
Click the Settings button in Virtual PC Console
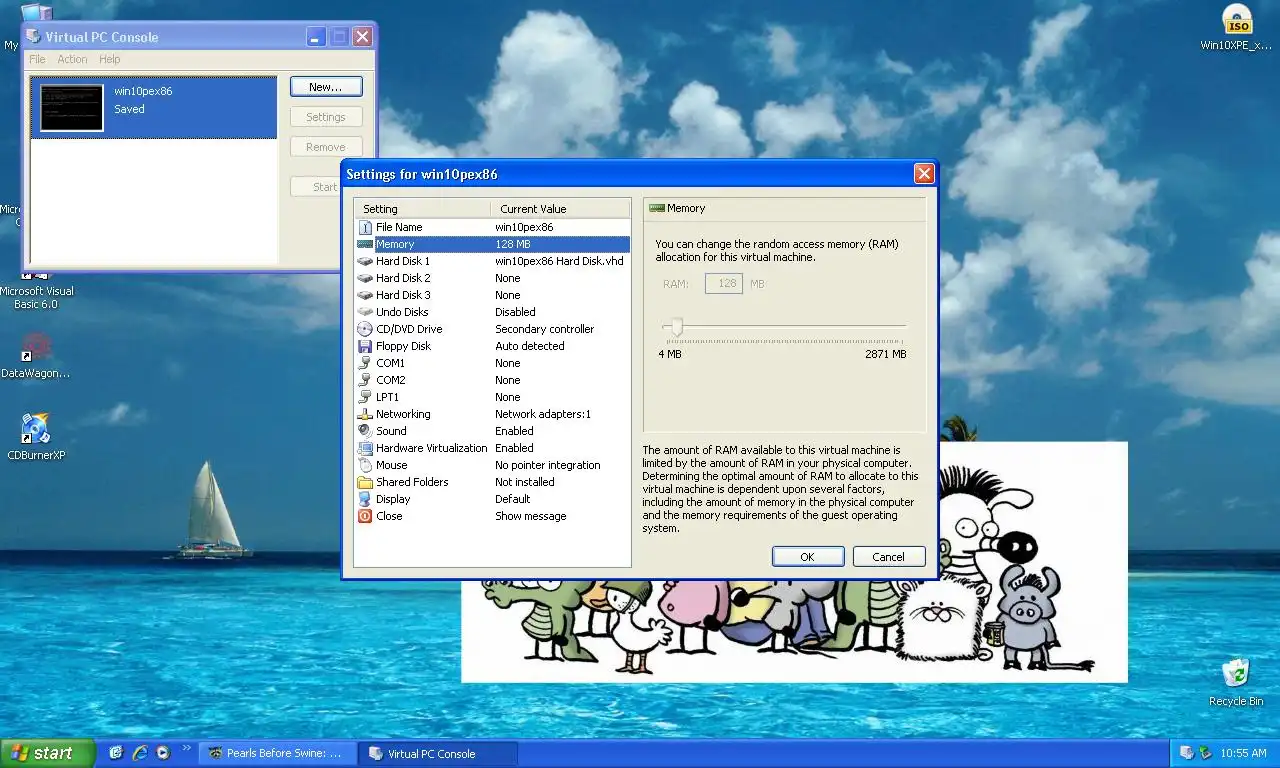coord(326,117)
